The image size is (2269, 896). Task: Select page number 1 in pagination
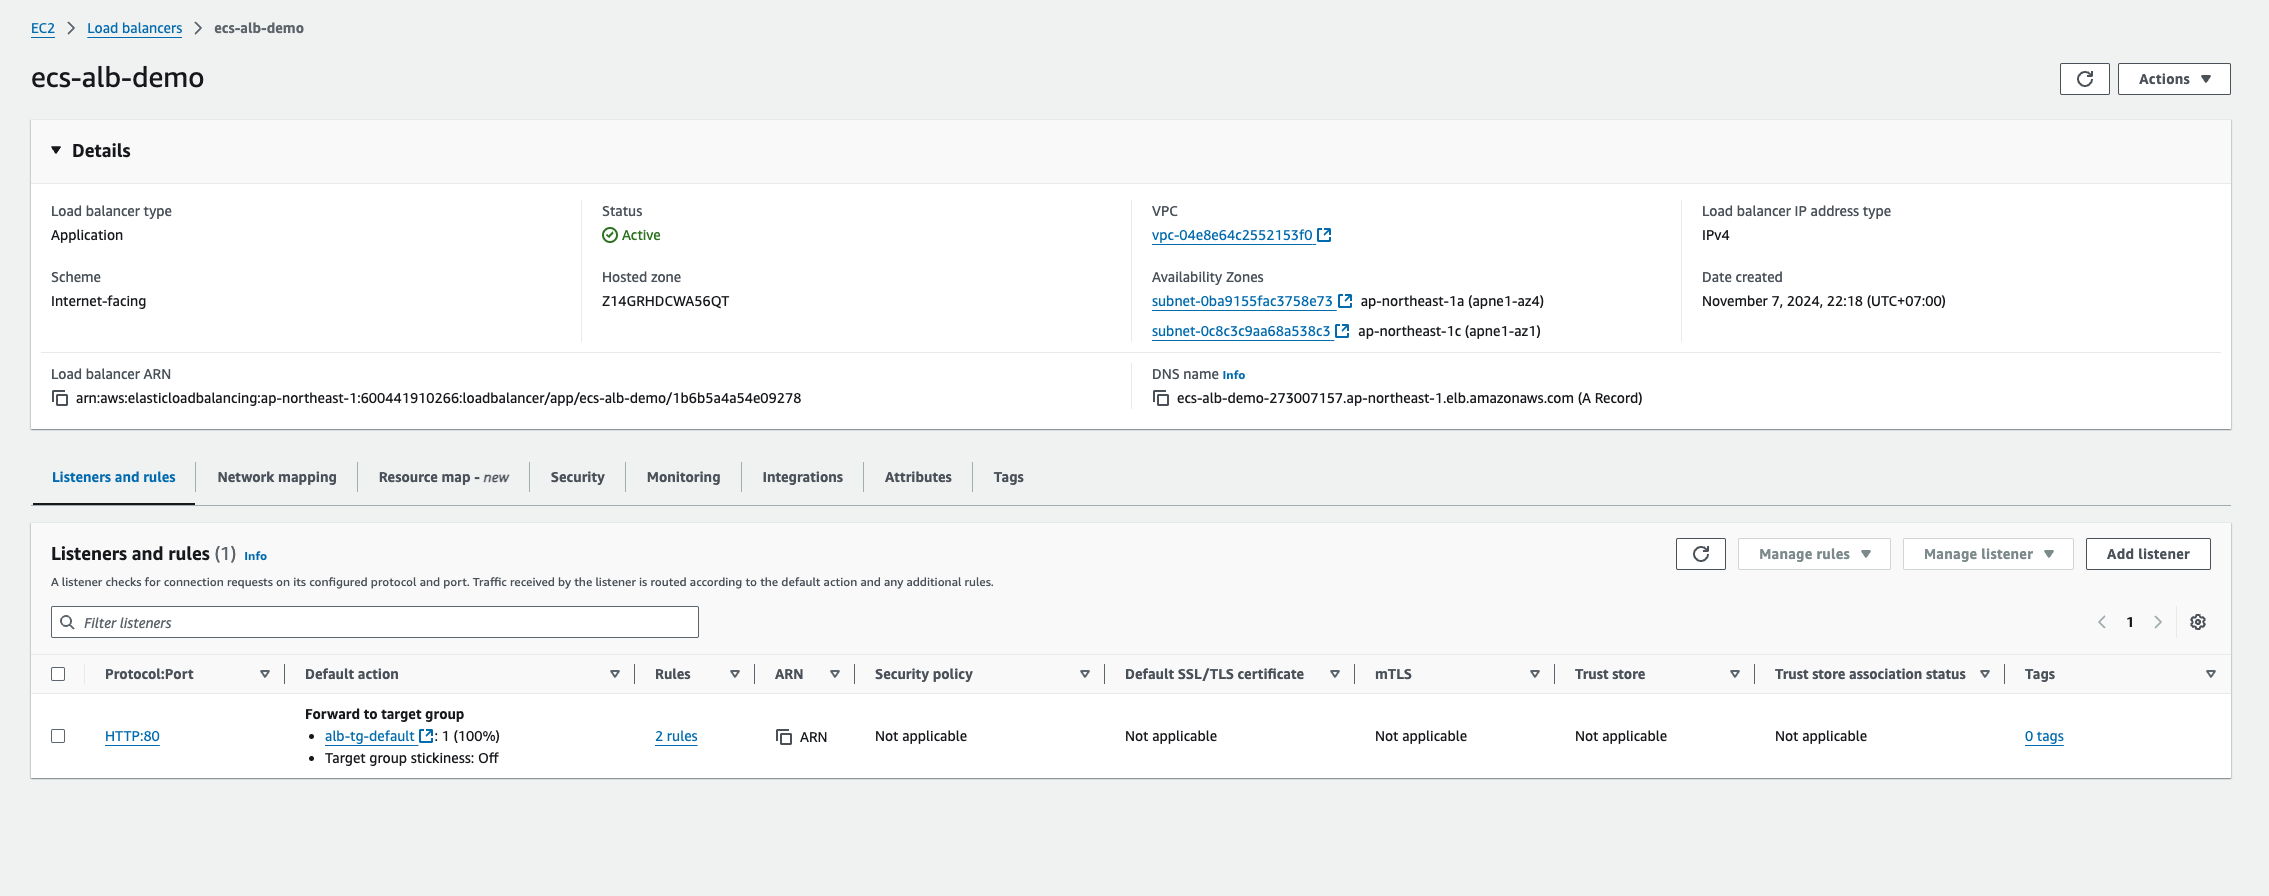2130,622
